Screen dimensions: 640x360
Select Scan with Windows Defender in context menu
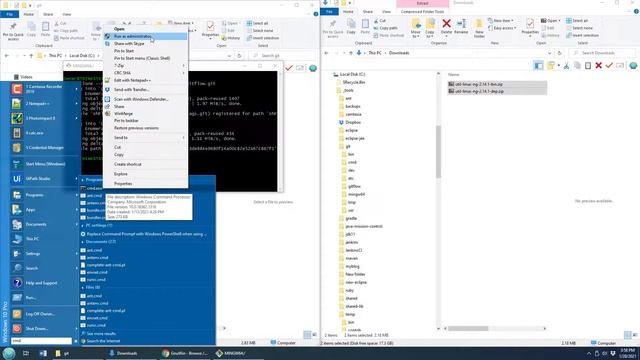click(x=145, y=99)
